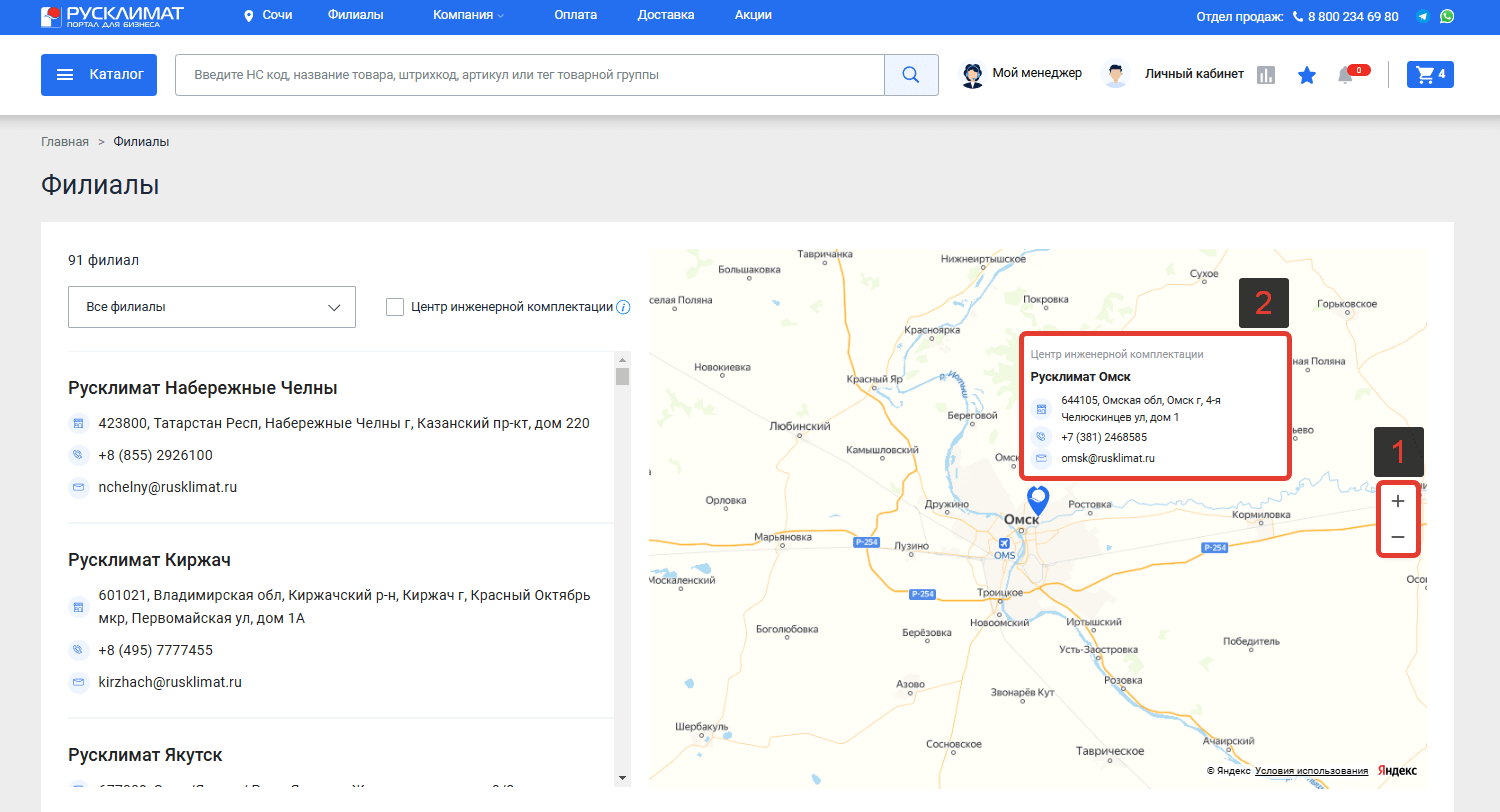Click the Naberezhnye Chelny address text

[344, 423]
